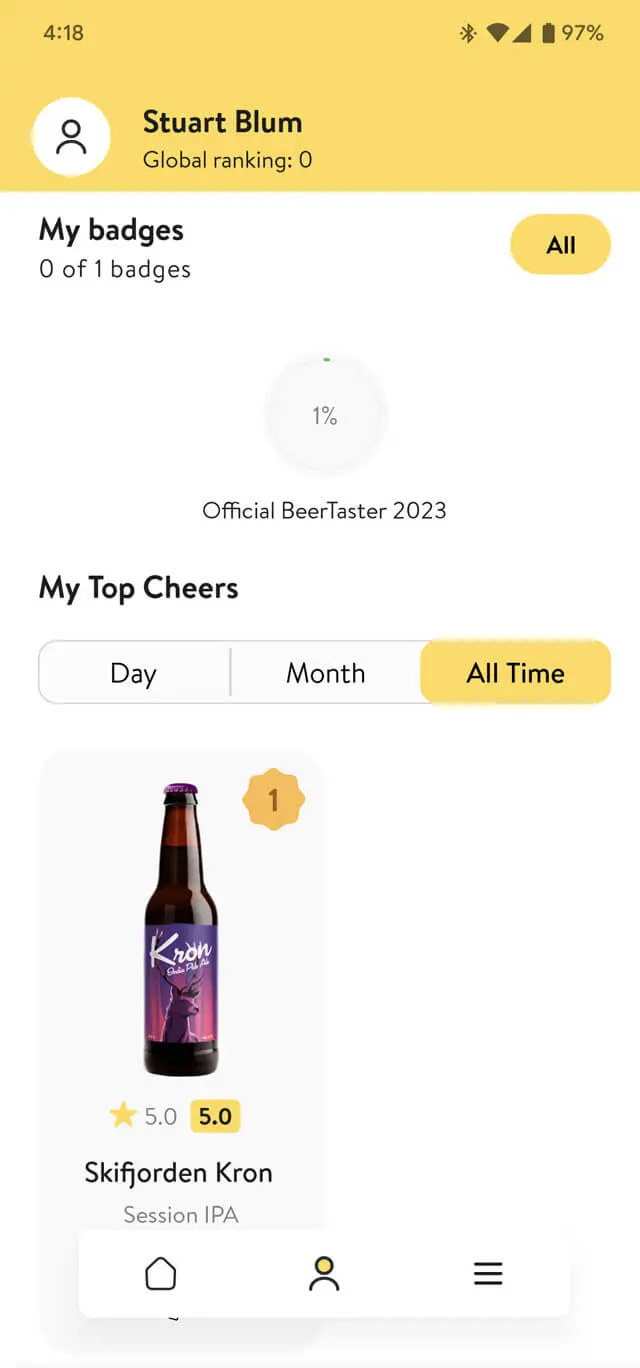Select the Profile icon in bottom navigation
The height and width of the screenshot is (1368, 640).
[x=323, y=1273]
